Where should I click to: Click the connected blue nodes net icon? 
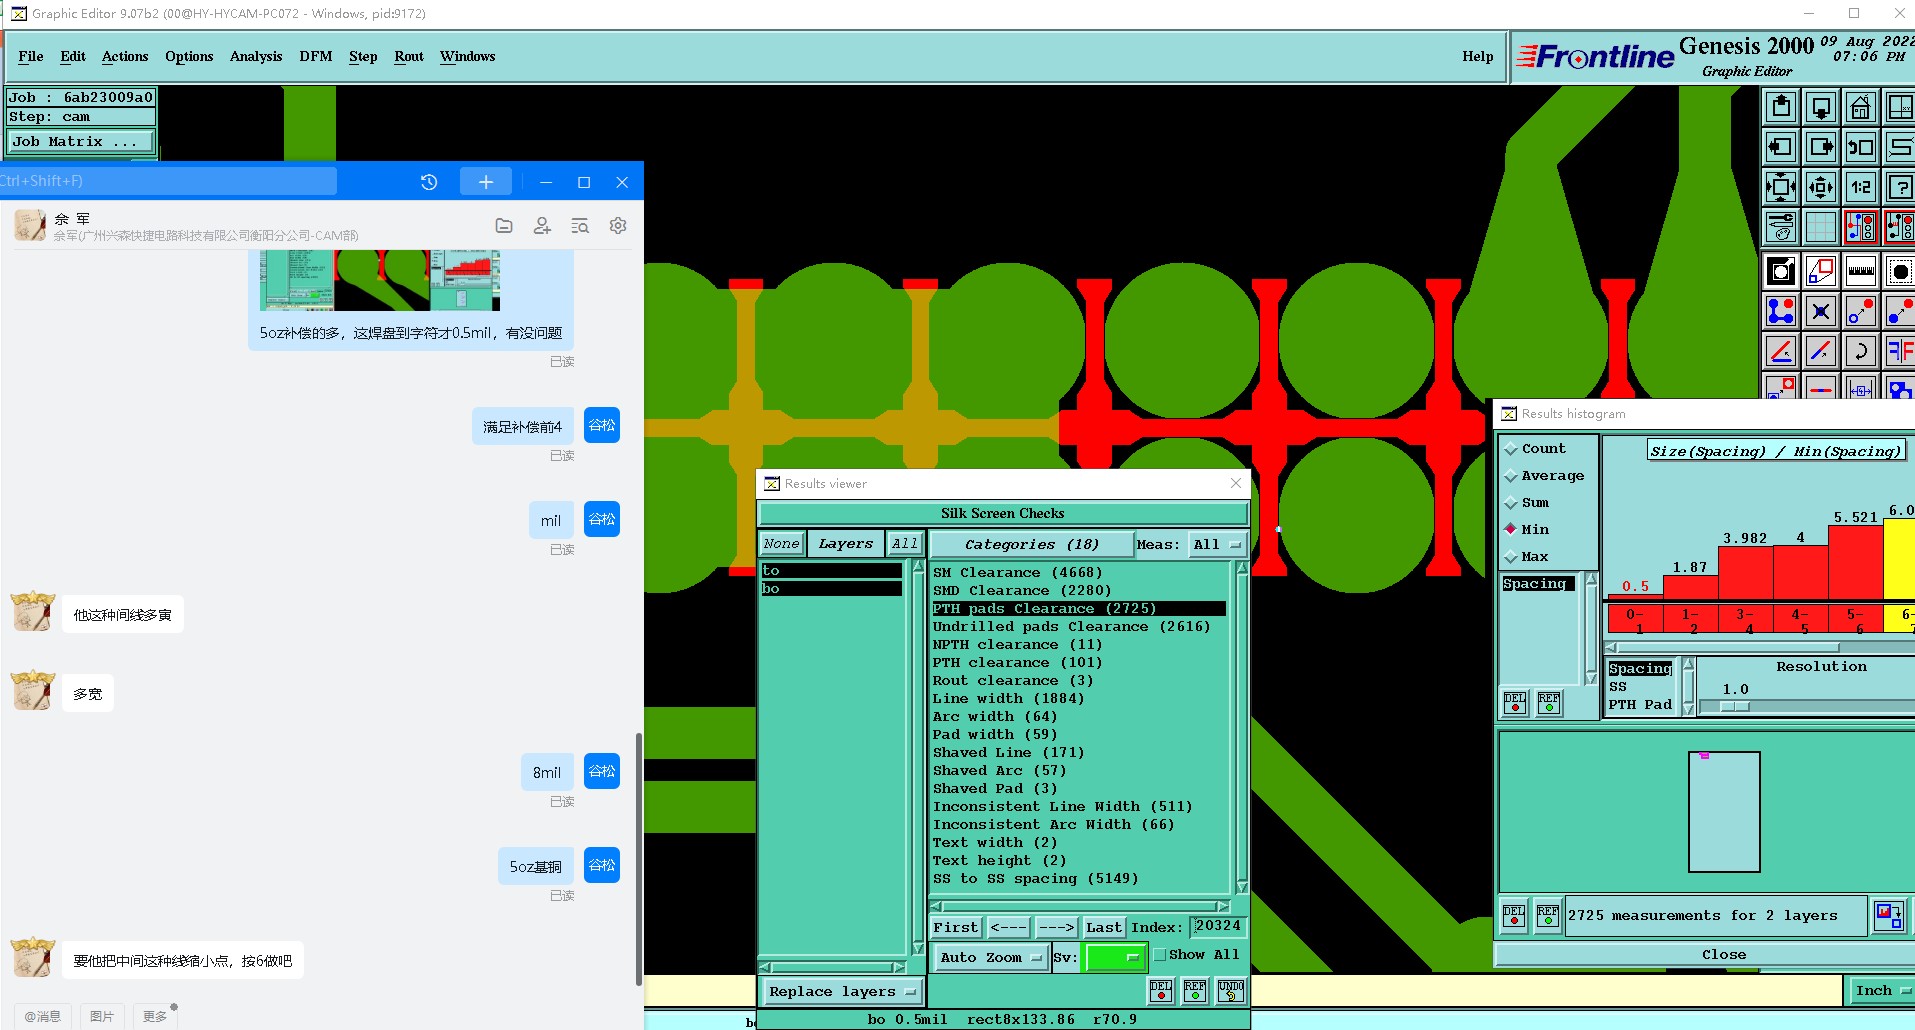[x=1780, y=311]
